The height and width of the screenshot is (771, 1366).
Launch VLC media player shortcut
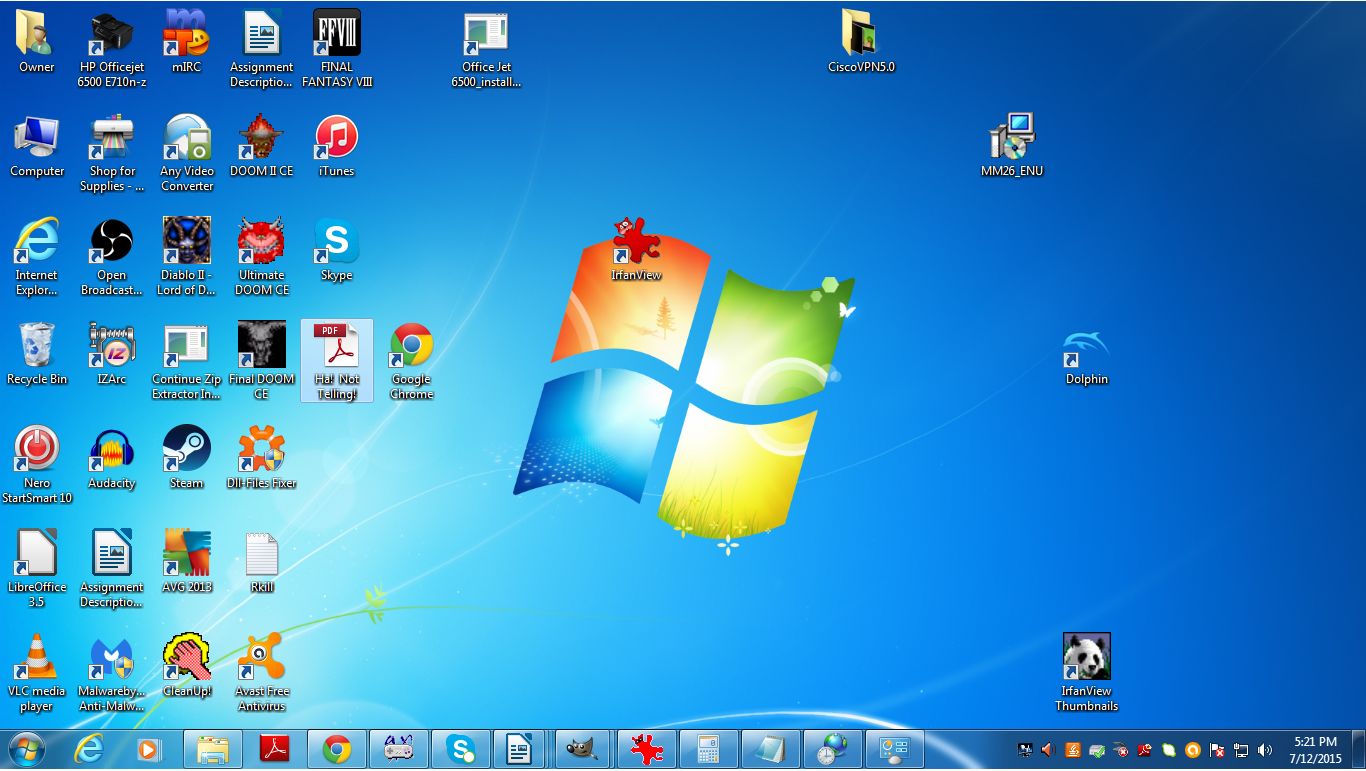(x=37, y=673)
